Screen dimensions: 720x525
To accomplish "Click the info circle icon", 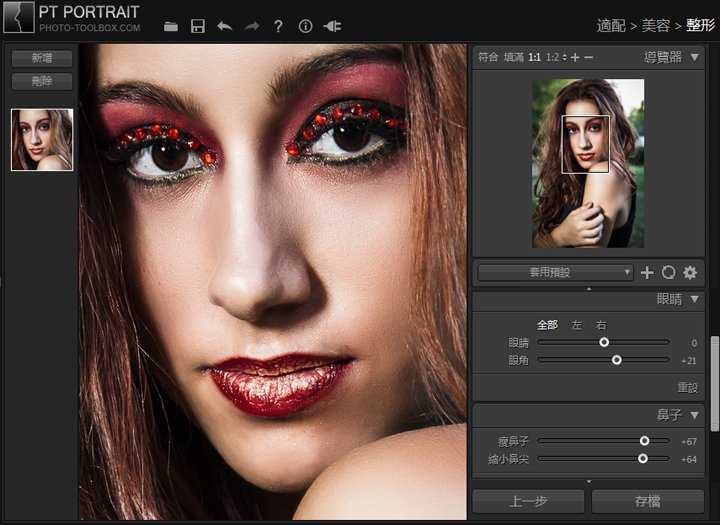I will 305,26.
